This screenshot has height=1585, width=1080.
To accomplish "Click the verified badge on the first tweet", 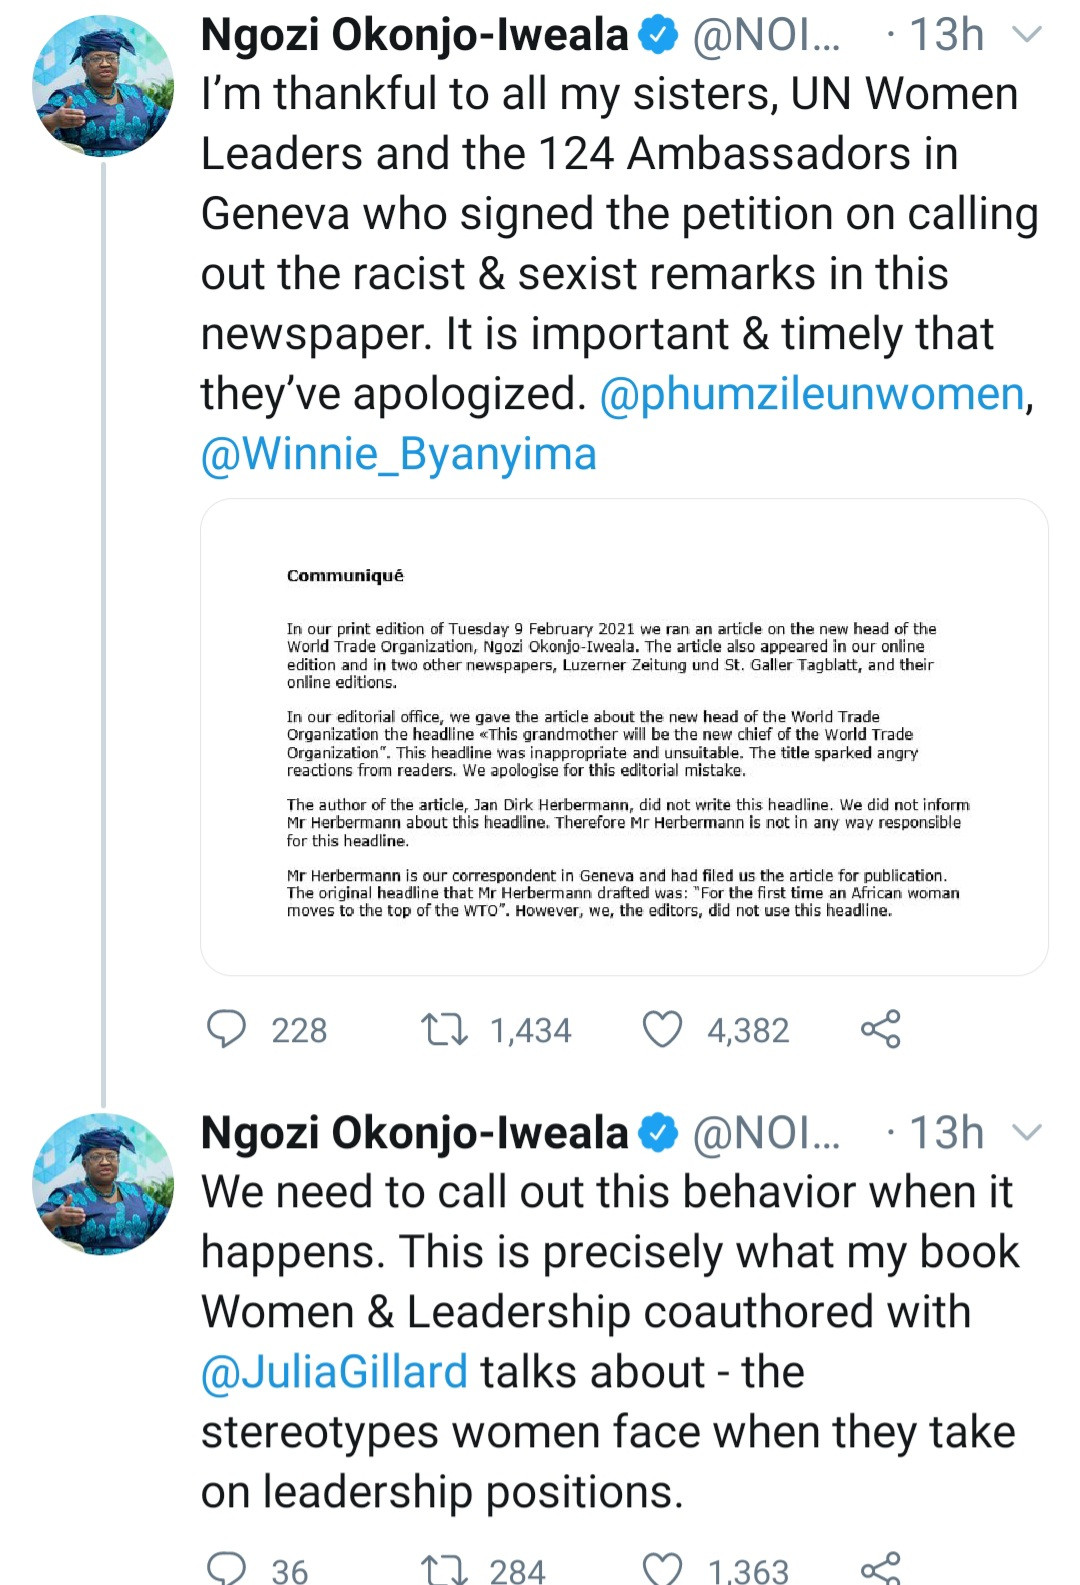I will pos(658,36).
